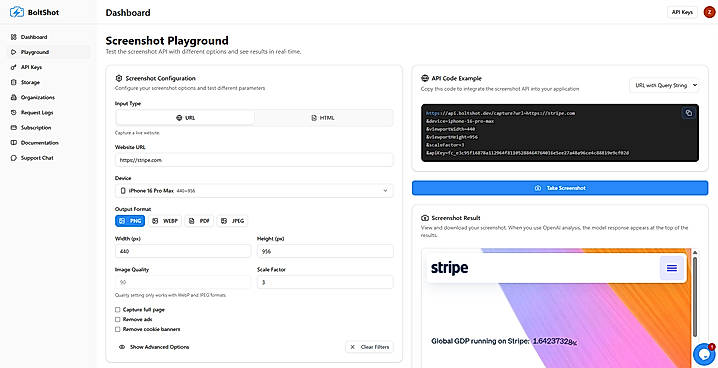The height and width of the screenshot is (368, 718).
Task: Enable Remove cookie banners checkbox
Action: tap(118, 329)
